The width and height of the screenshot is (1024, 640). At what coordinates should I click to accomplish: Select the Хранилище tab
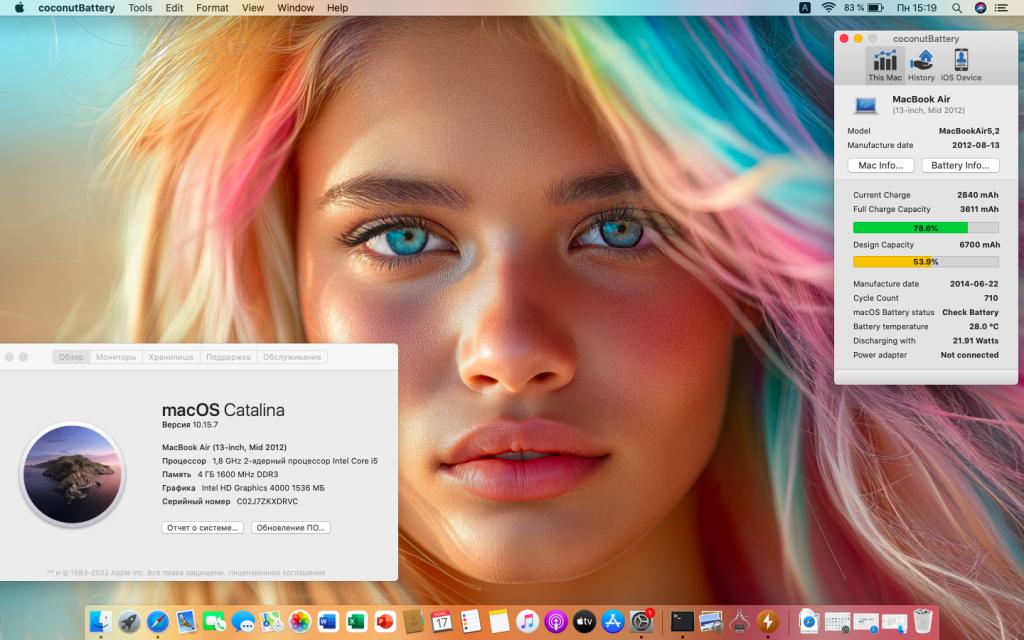click(171, 357)
